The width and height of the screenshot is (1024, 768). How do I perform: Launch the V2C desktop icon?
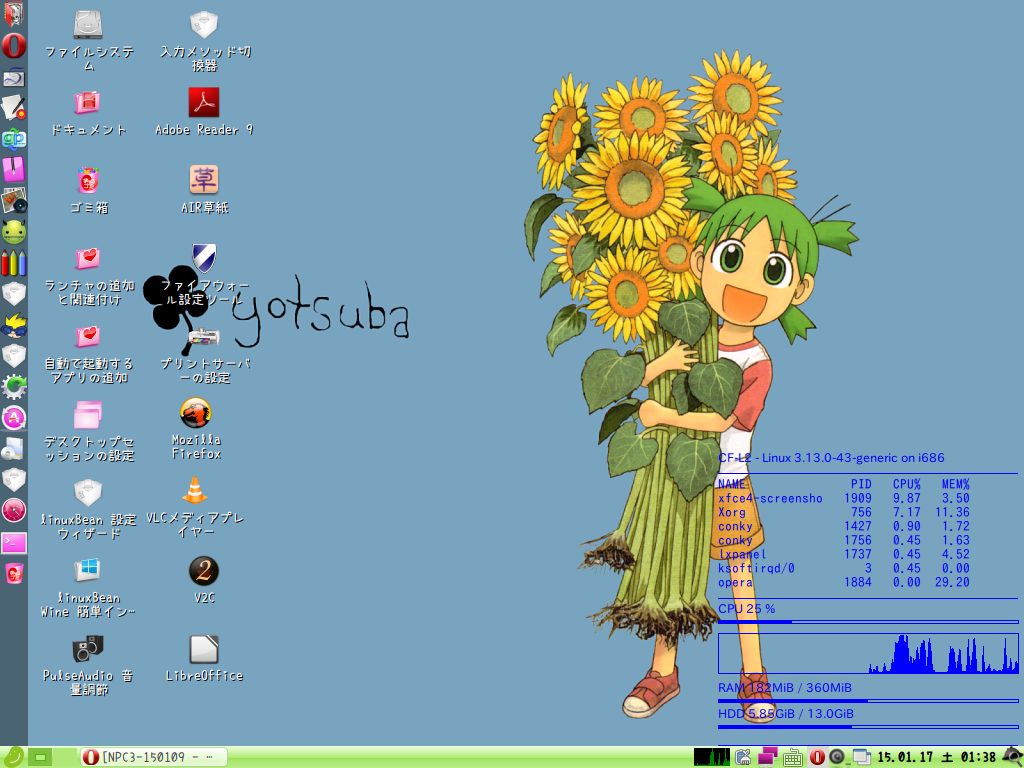click(204, 570)
